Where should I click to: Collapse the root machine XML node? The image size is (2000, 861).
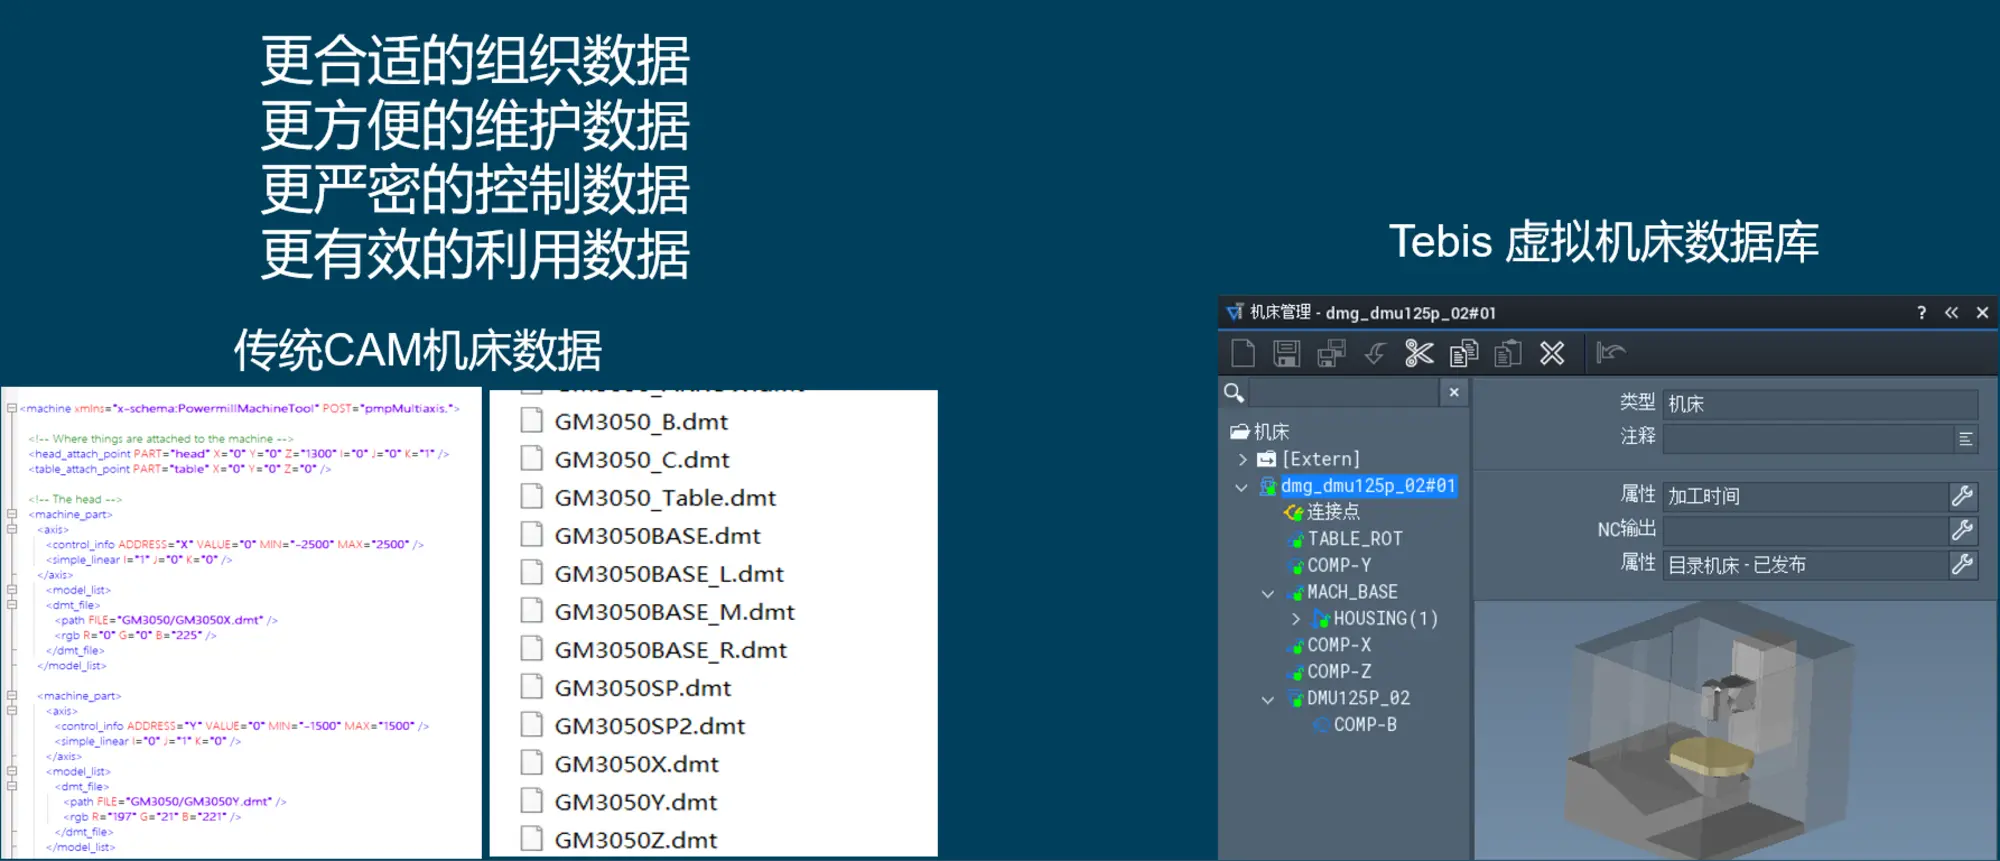click(x=12, y=408)
